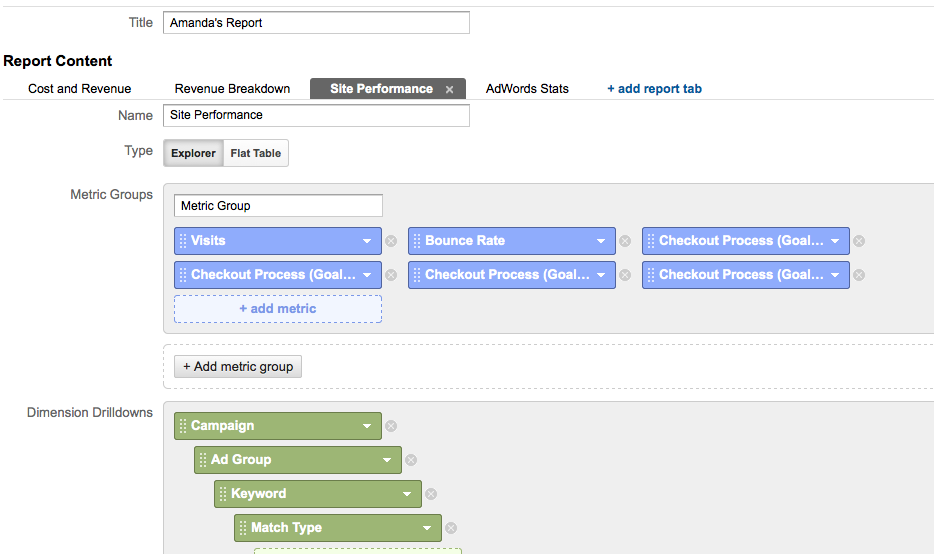Expand the Campaign dimension dropdown
Image resolution: width=934 pixels, height=554 pixels.
(x=367, y=426)
